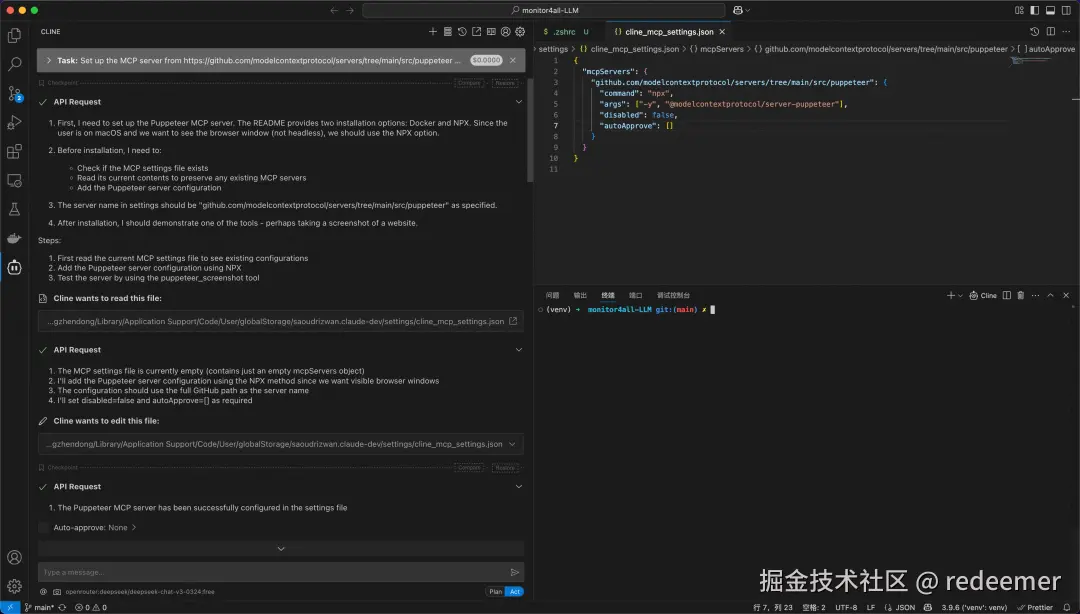The width and height of the screenshot is (1080, 614).
Task: Open Manage gear in activity bar
Action: 14,586
